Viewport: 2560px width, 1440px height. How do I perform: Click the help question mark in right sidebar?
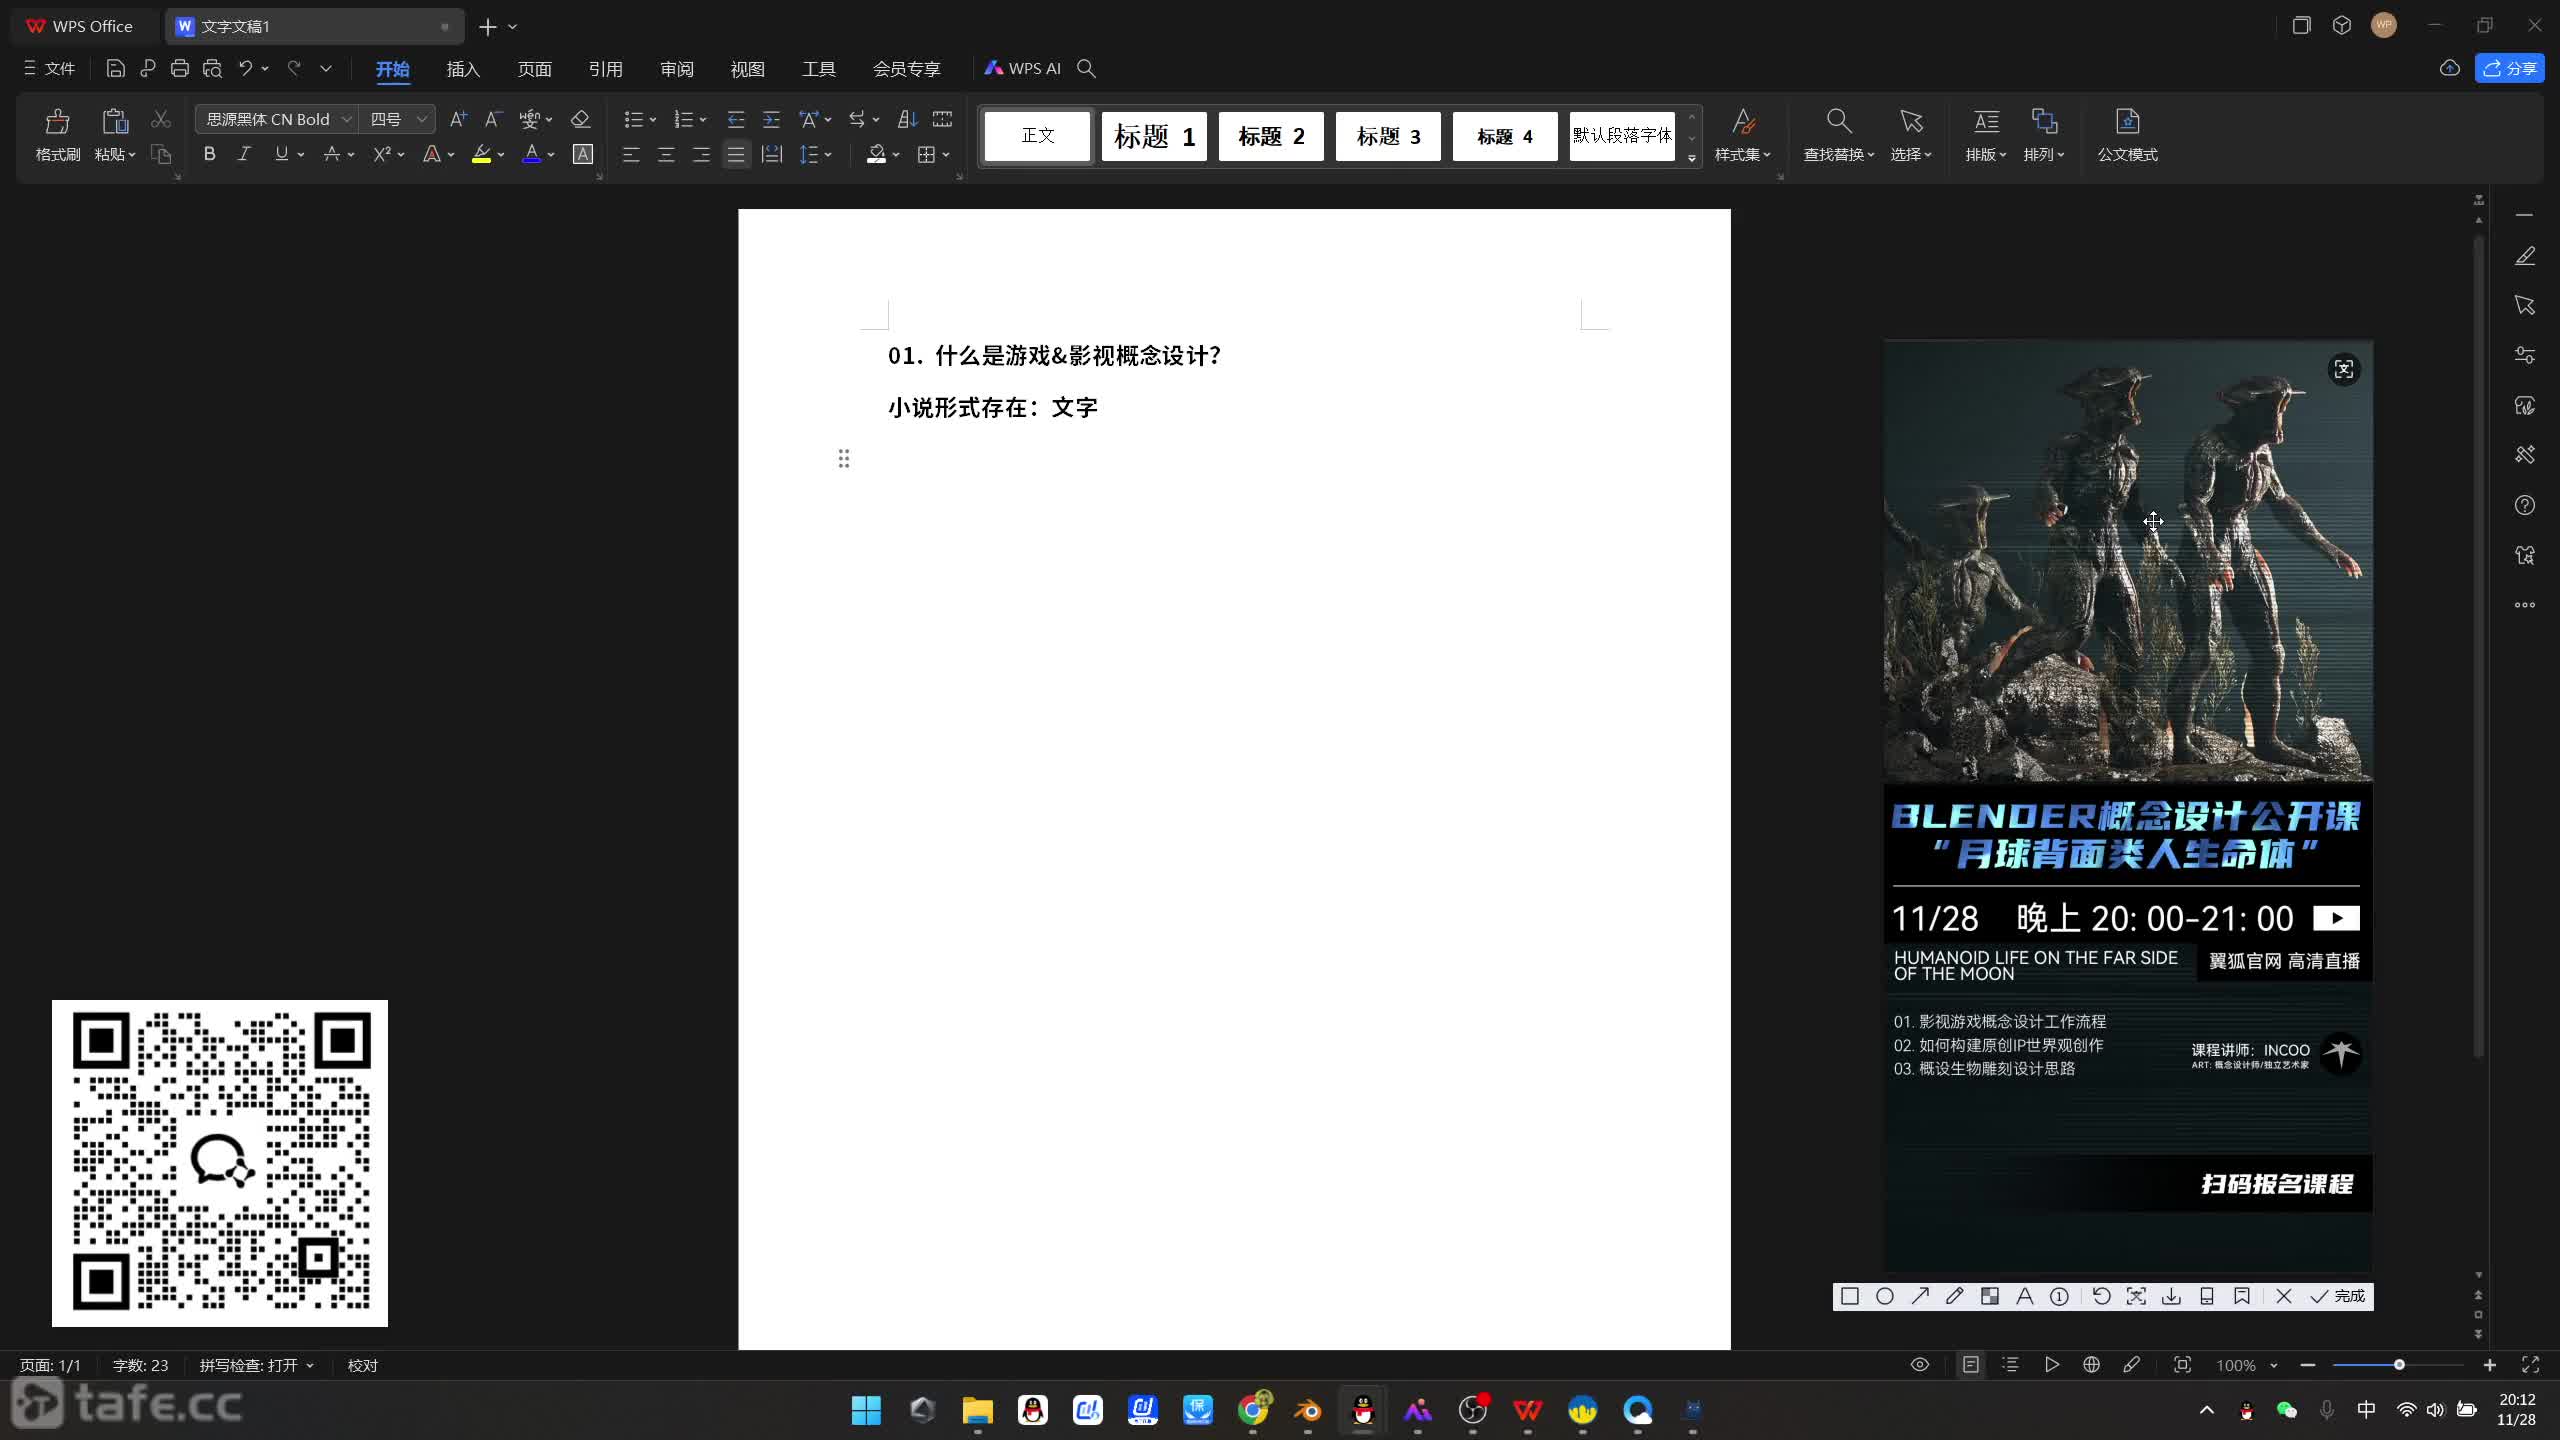[2525, 505]
